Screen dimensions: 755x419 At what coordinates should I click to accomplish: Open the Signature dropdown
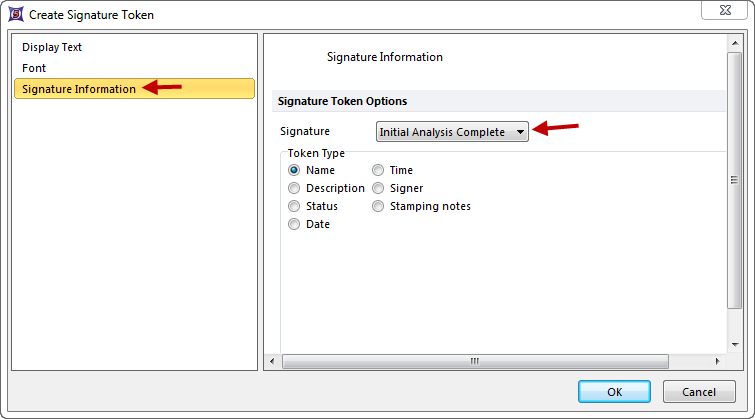(x=452, y=132)
